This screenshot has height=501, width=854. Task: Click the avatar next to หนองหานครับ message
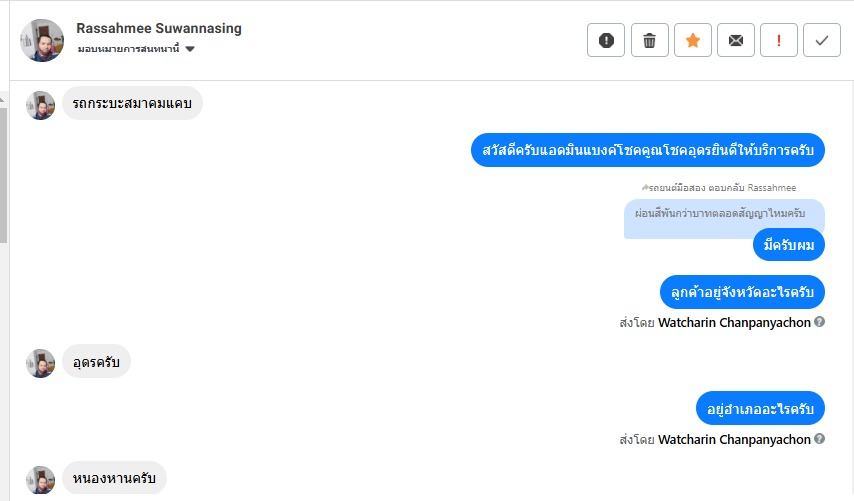tap(40, 480)
